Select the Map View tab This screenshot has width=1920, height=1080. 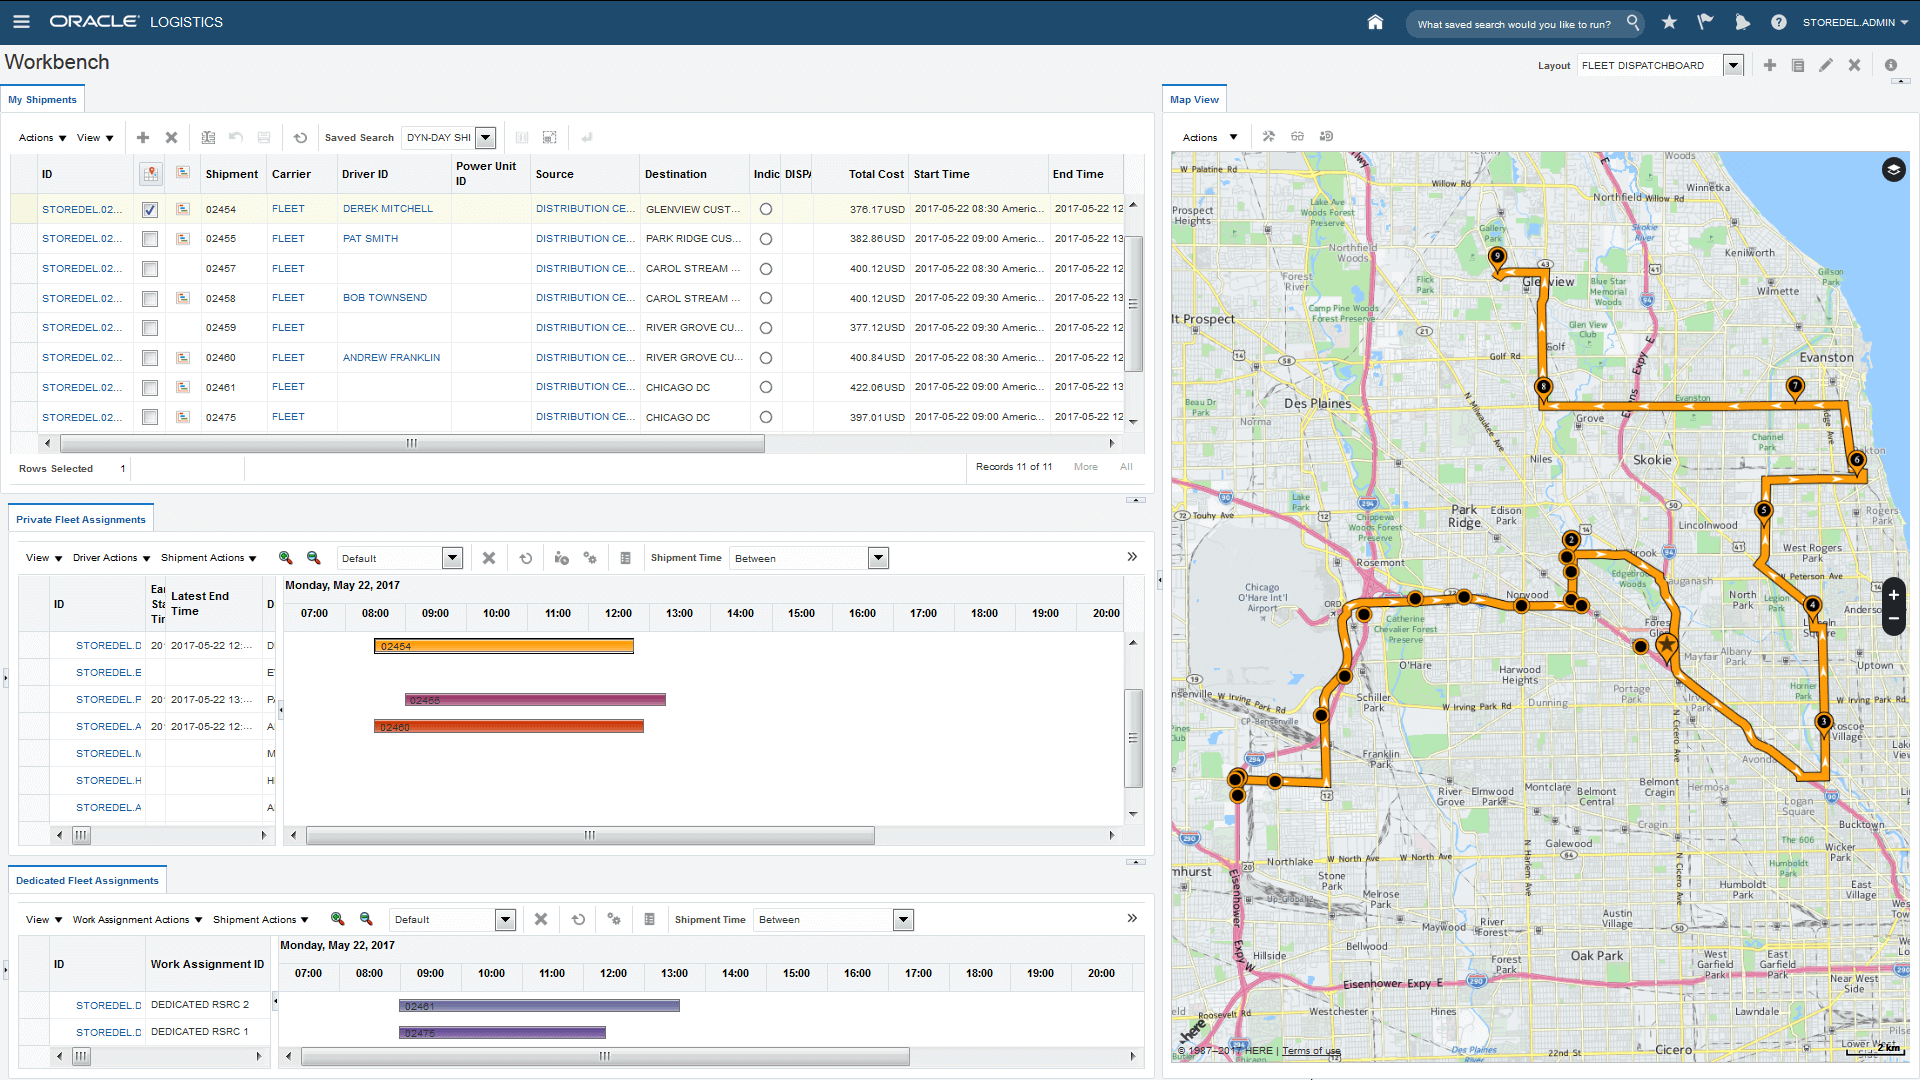1194,100
